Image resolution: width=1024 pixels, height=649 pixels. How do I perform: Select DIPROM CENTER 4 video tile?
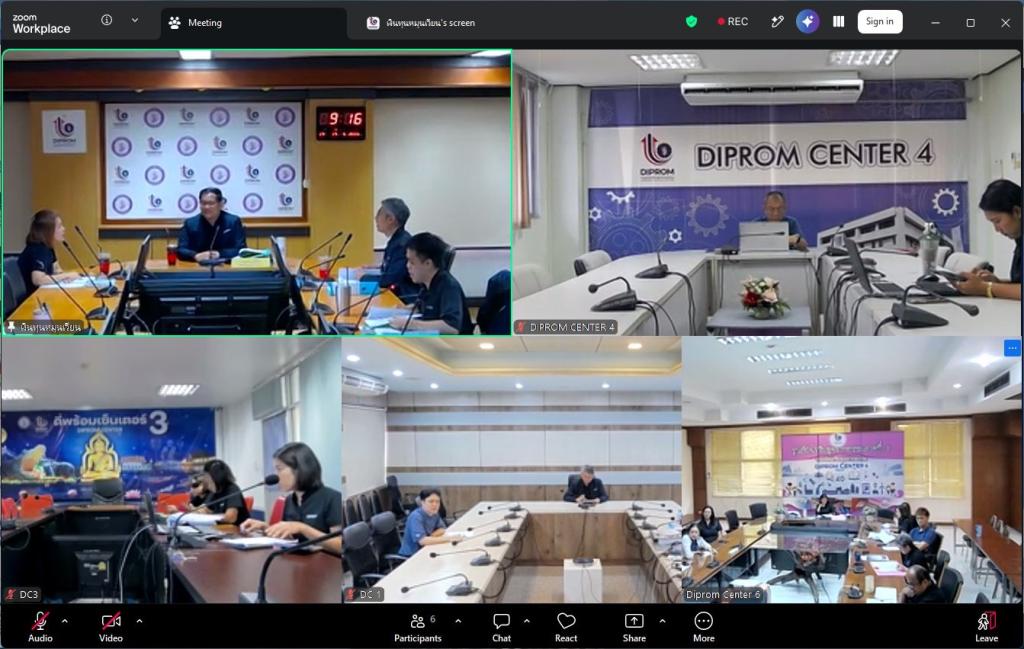(x=767, y=193)
